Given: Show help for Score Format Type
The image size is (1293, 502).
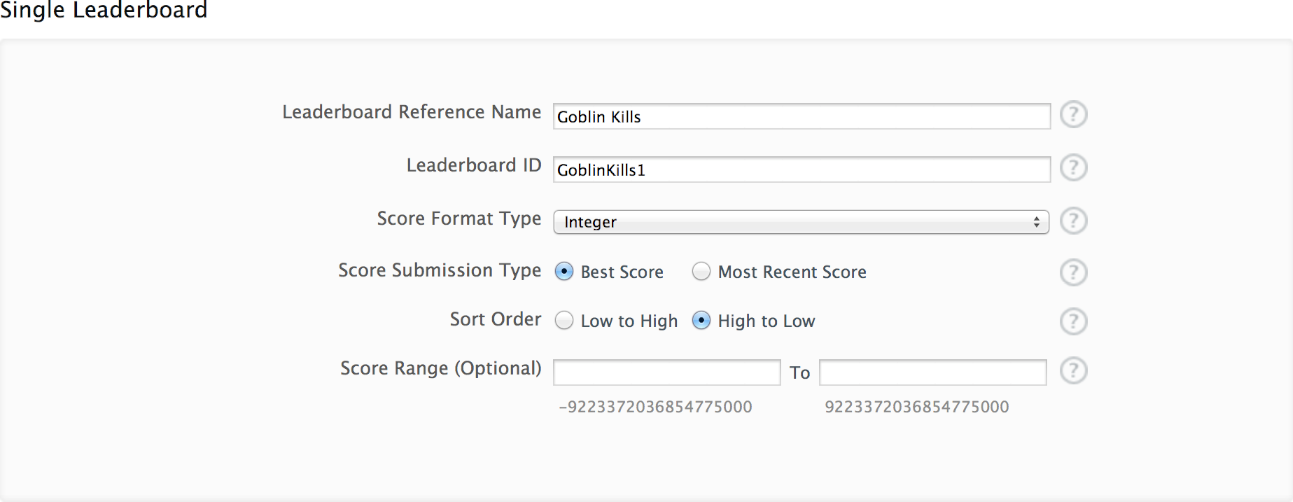Looking at the screenshot, I should pyautogui.click(x=1073, y=221).
